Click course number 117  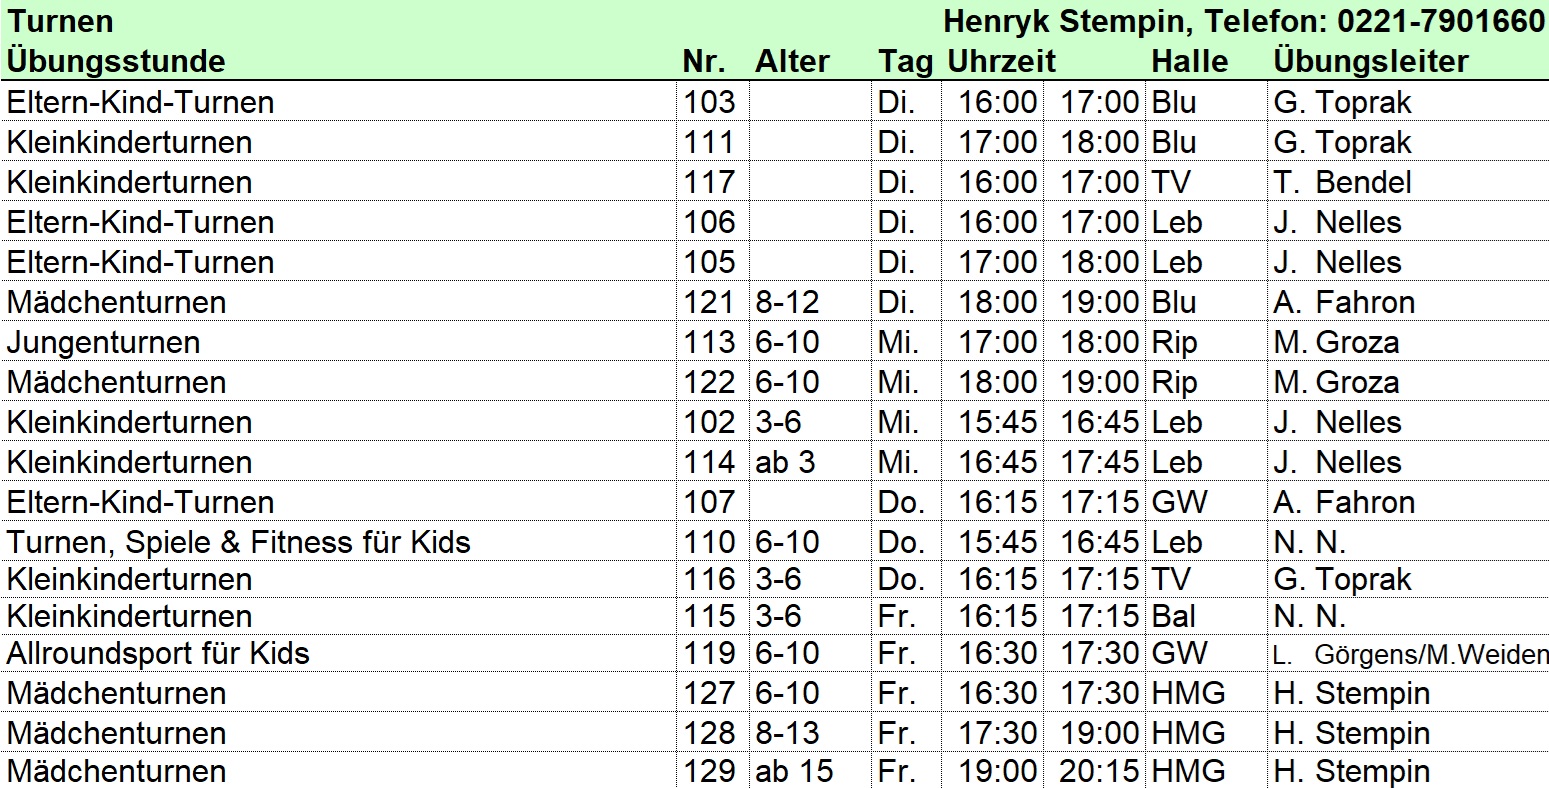click(709, 182)
